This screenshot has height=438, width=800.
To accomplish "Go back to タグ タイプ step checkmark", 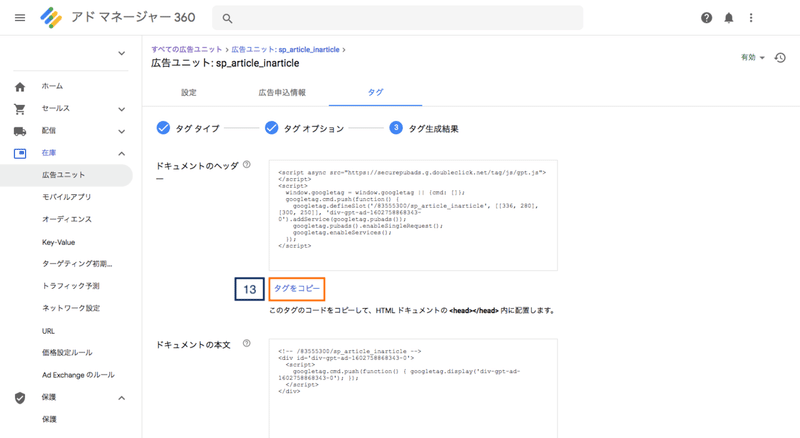I will [163, 128].
